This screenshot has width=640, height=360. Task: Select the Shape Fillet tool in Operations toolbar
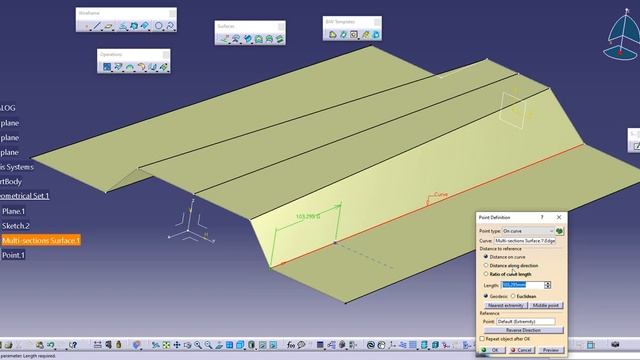point(141,67)
